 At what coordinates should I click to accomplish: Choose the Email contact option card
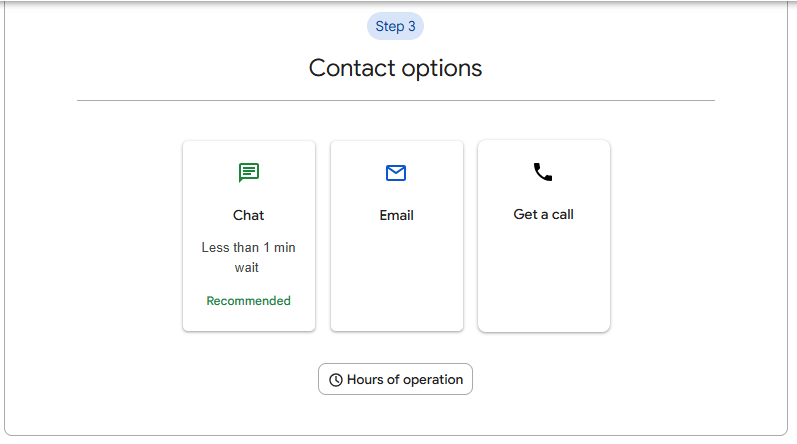tap(397, 236)
